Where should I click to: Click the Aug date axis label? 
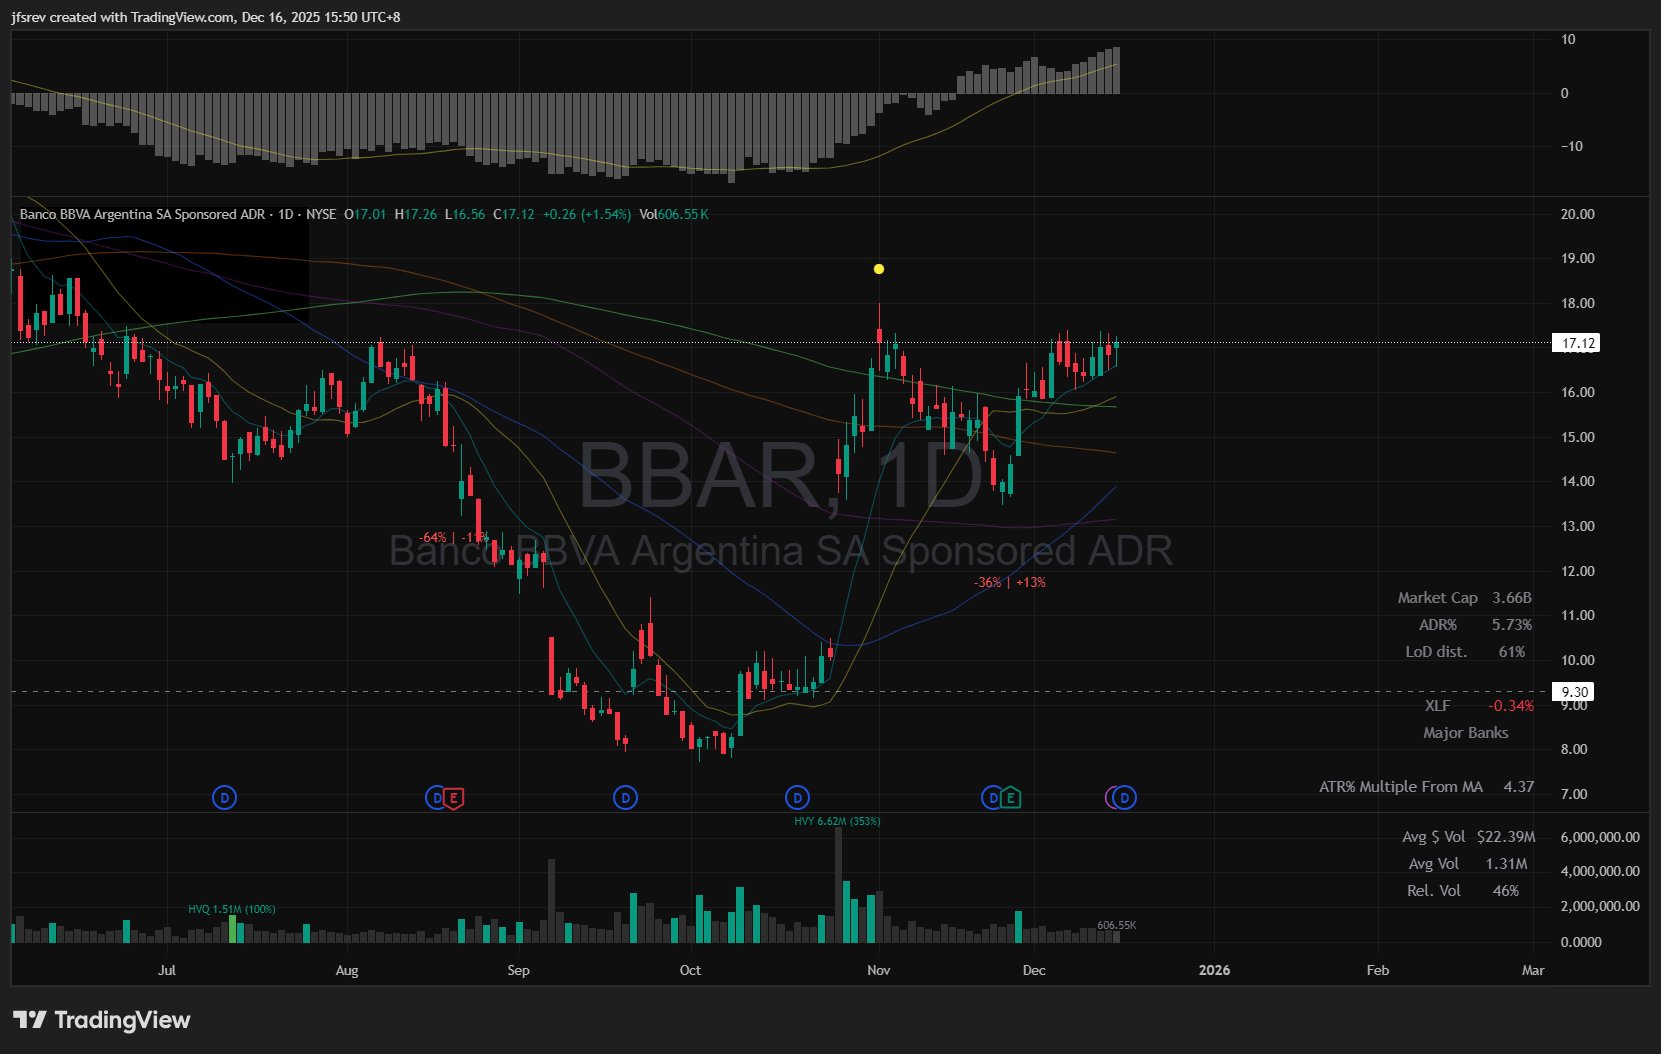(347, 970)
